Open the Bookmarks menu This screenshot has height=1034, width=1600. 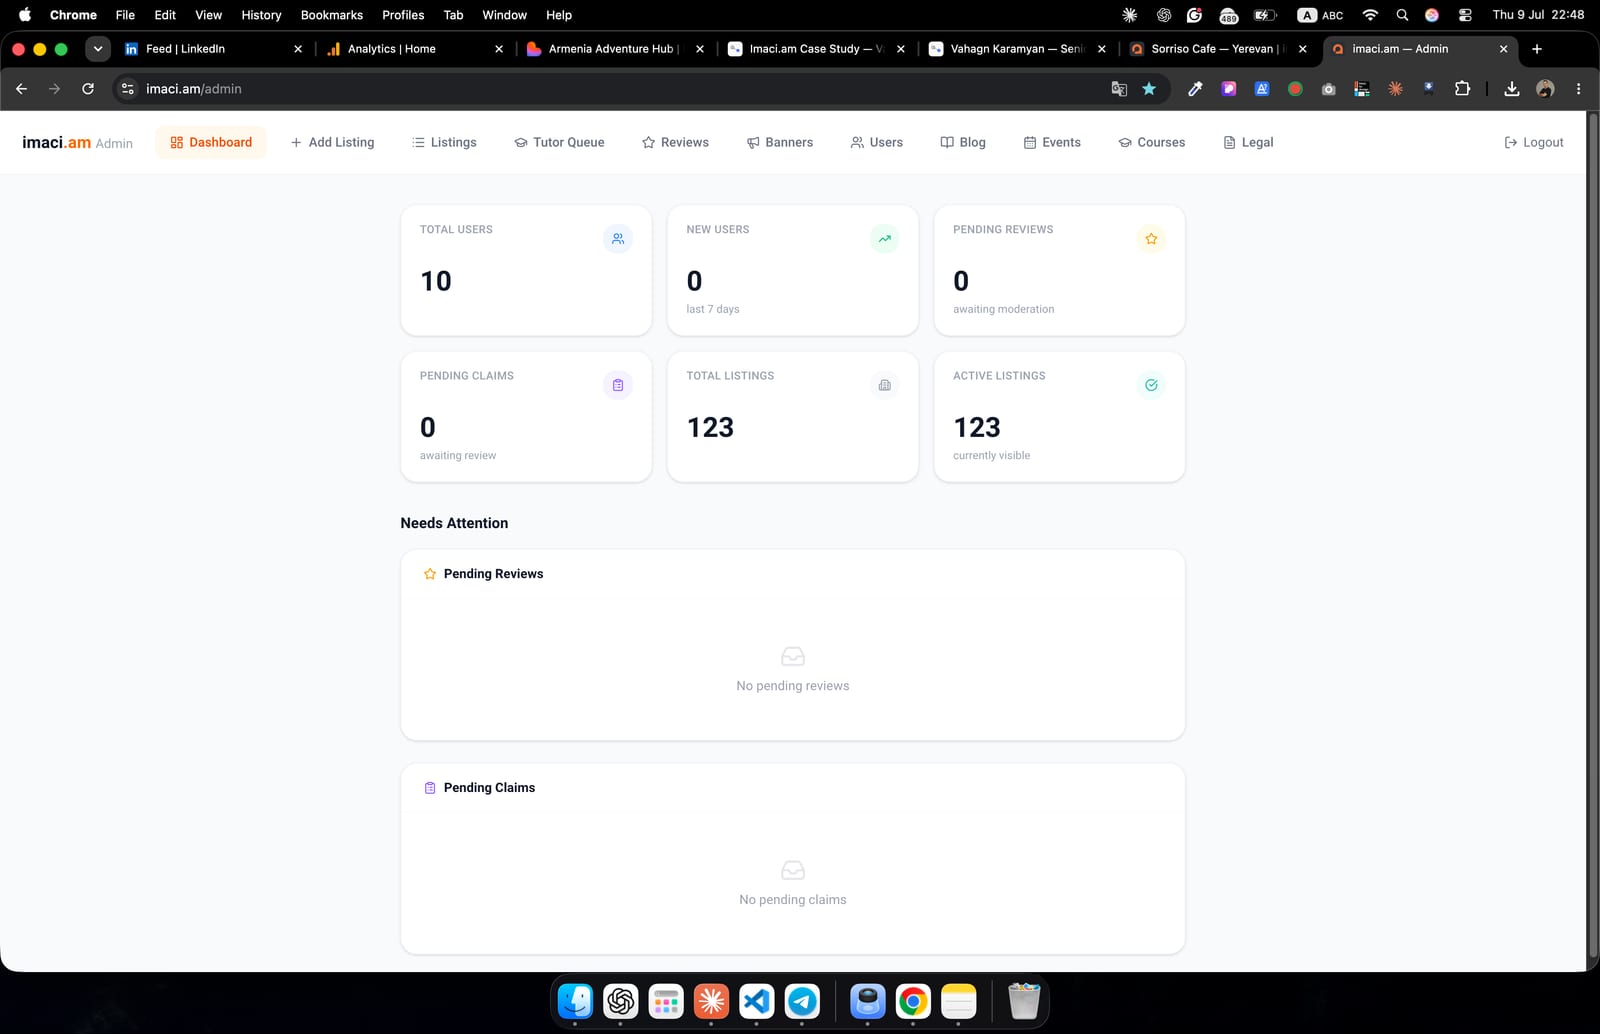click(x=332, y=15)
